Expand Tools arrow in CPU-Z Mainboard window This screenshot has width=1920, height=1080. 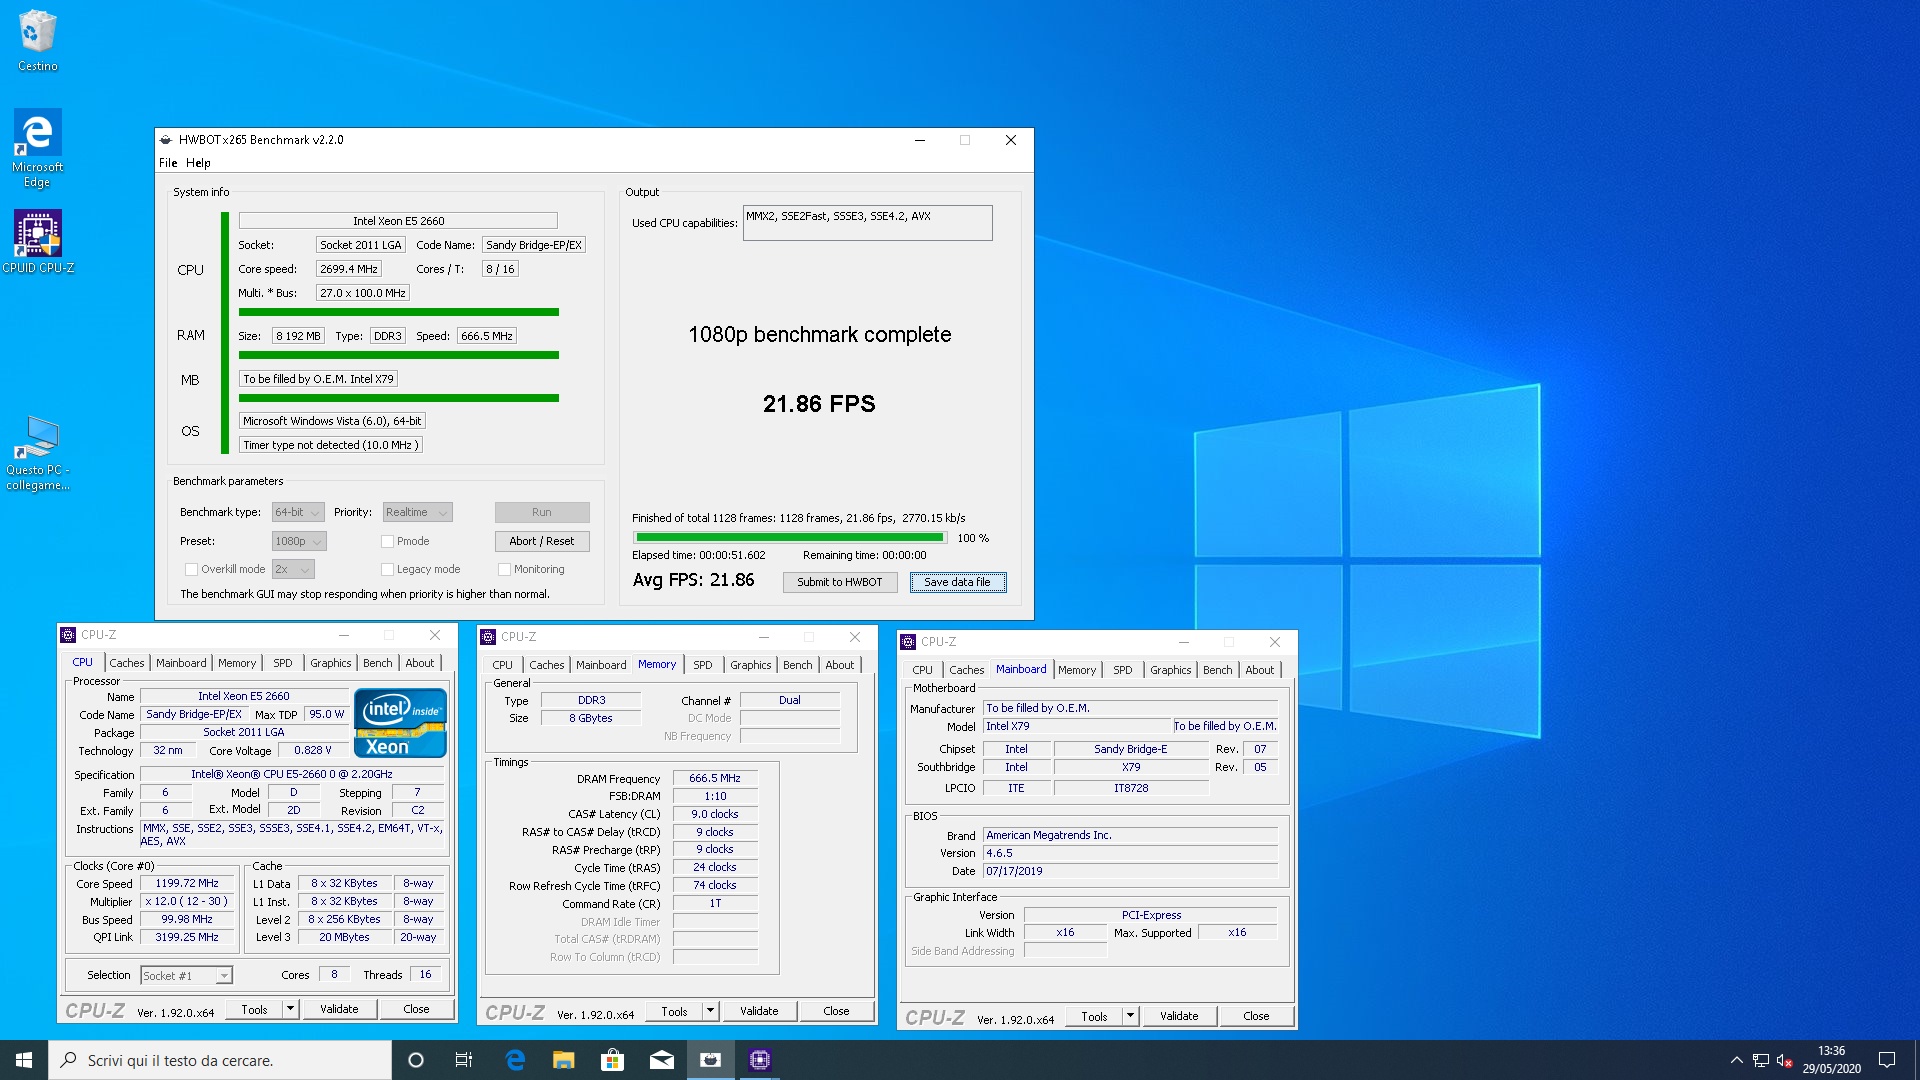click(x=1130, y=1016)
